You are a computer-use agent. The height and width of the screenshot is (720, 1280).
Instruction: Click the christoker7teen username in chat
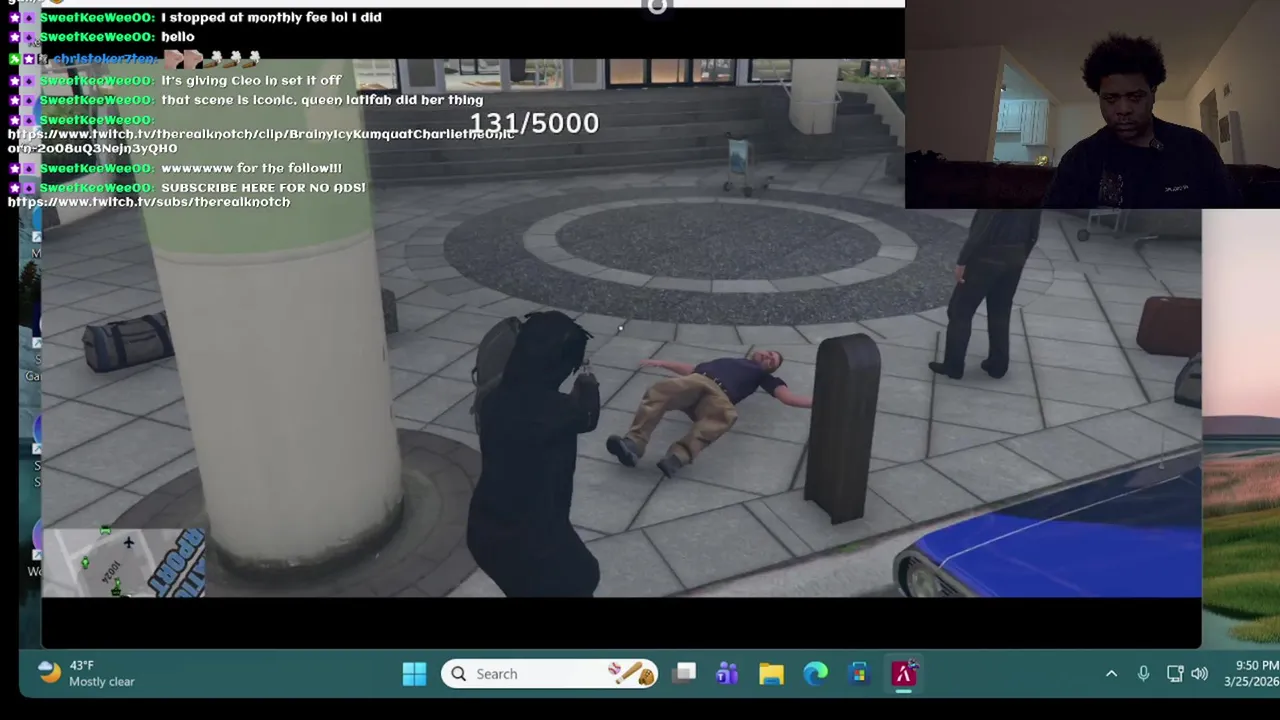pyautogui.click(x=104, y=60)
